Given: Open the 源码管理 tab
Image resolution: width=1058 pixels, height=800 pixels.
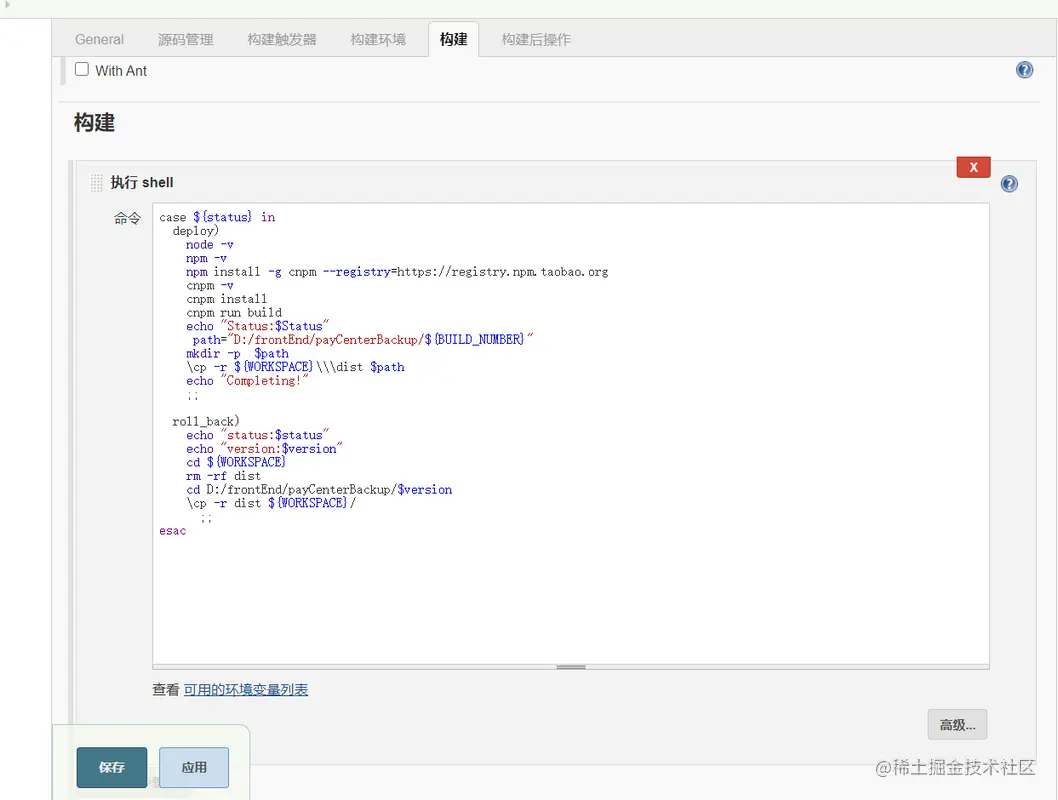Looking at the screenshot, I should tap(186, 39).
